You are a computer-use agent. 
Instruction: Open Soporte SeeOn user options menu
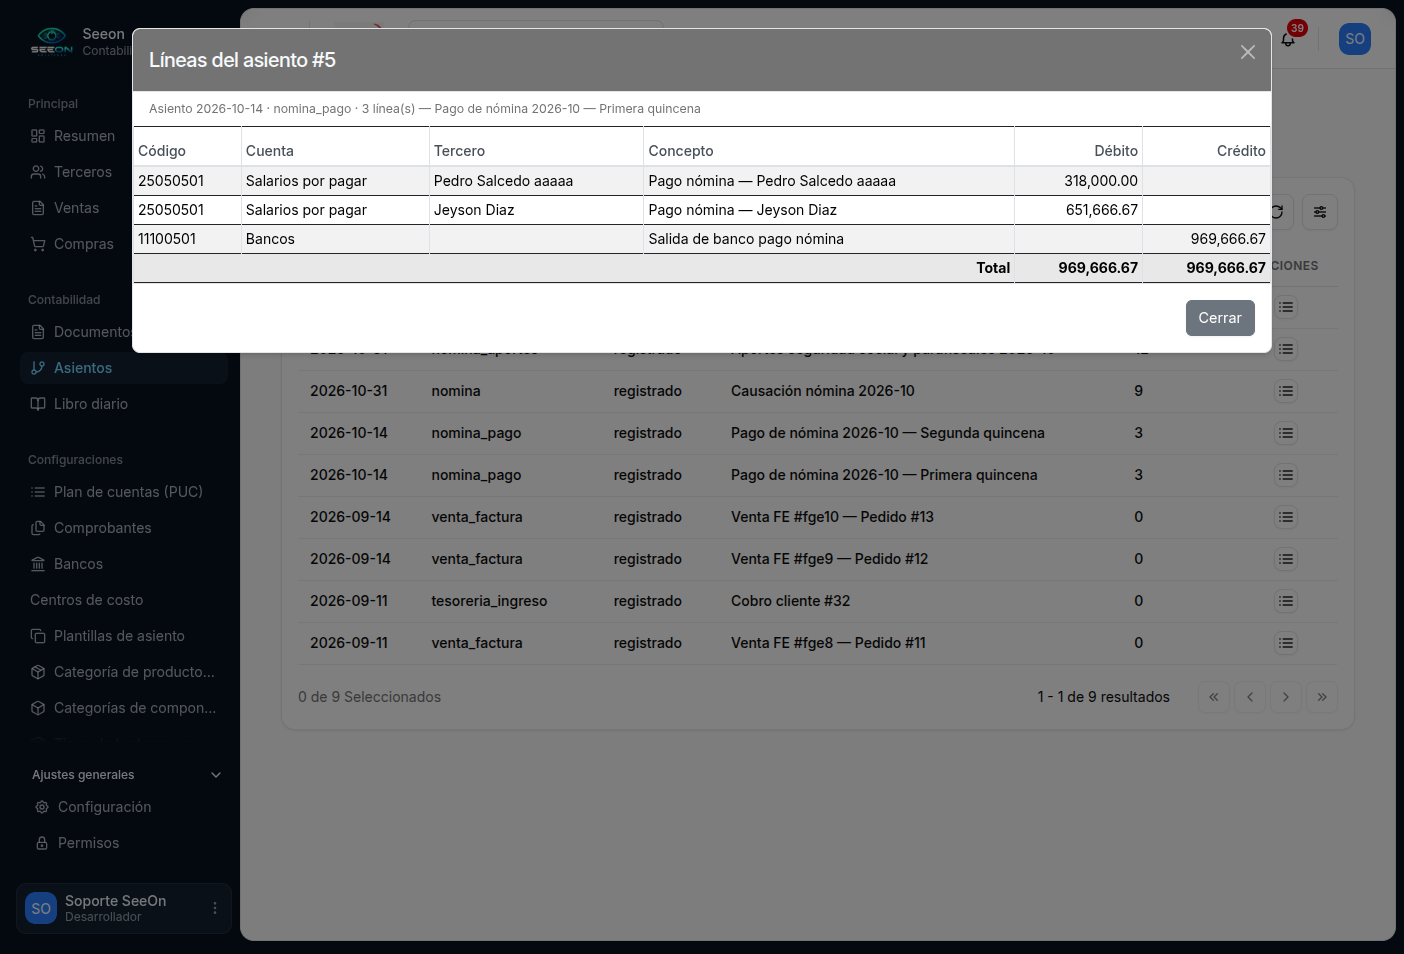click(215, 908)
